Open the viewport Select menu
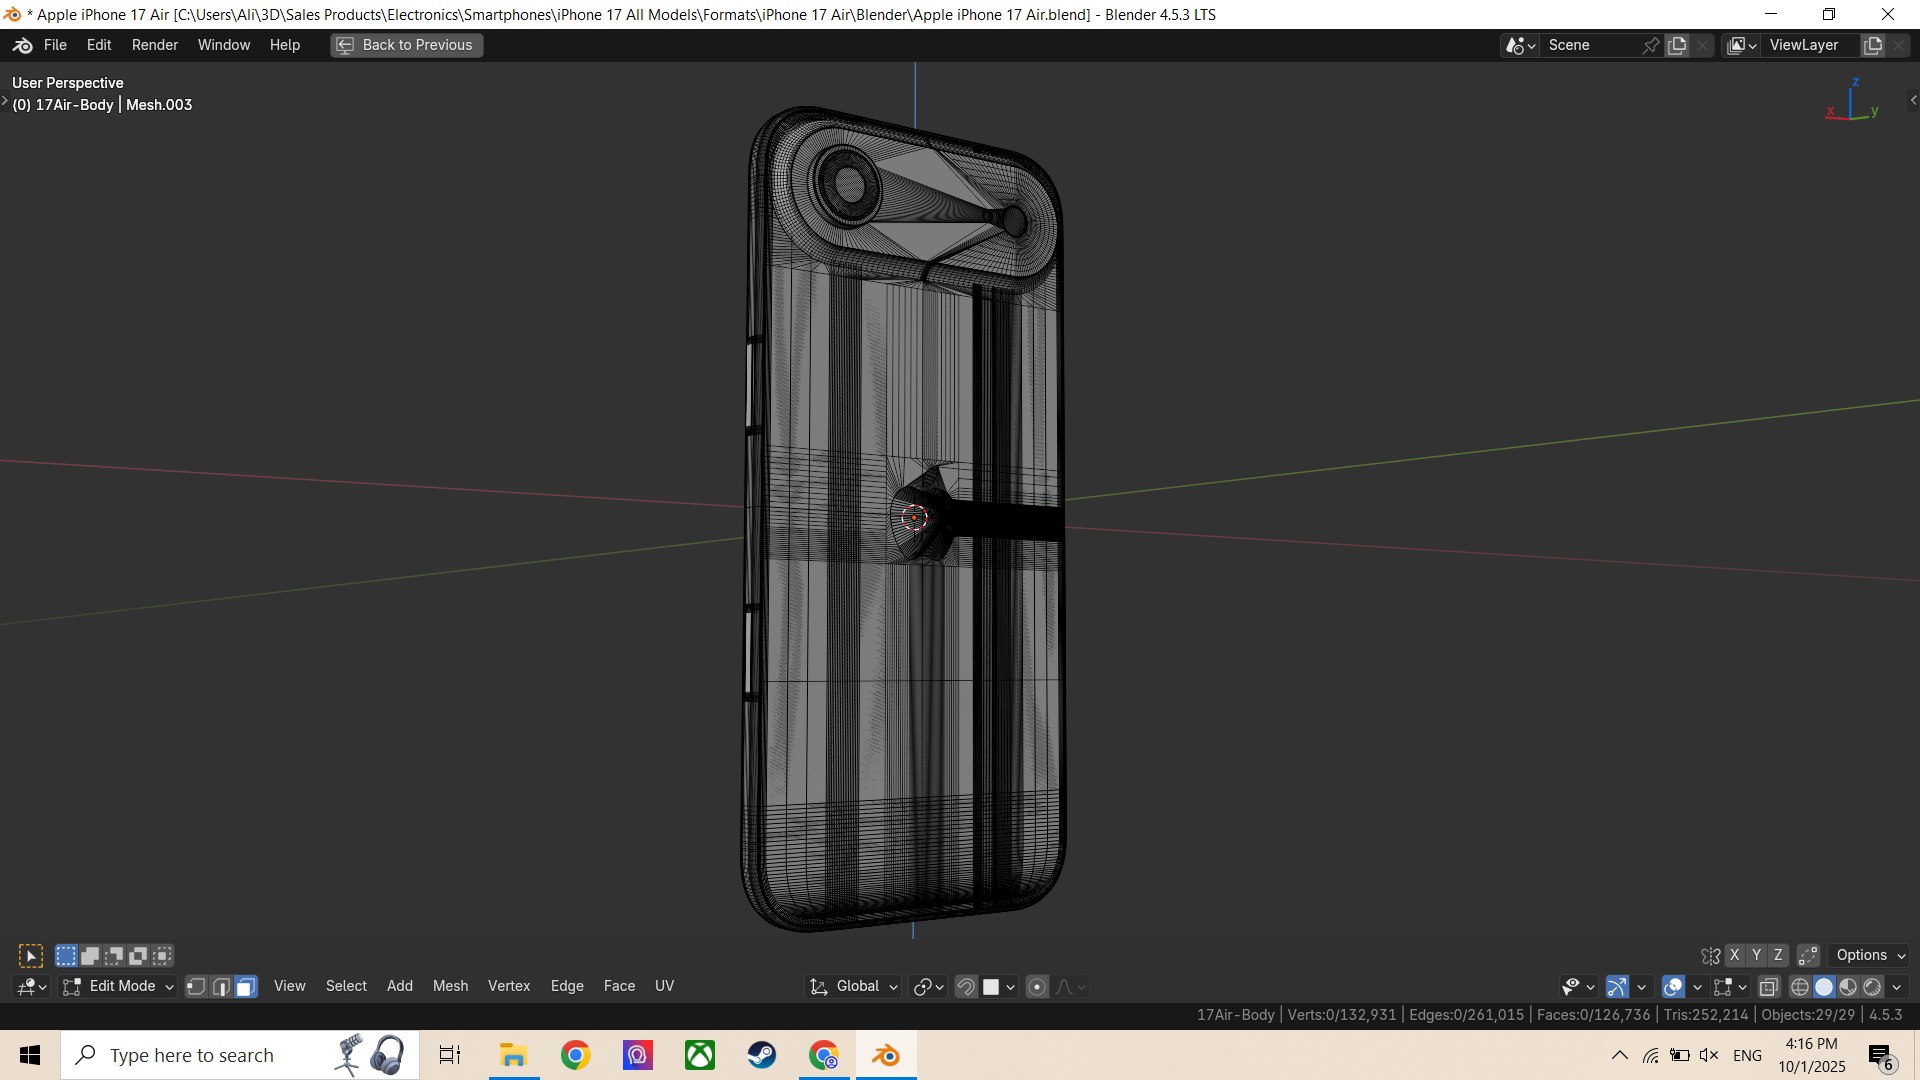This screenshot has width=1920, height=1080. click(x=346, y=987)
